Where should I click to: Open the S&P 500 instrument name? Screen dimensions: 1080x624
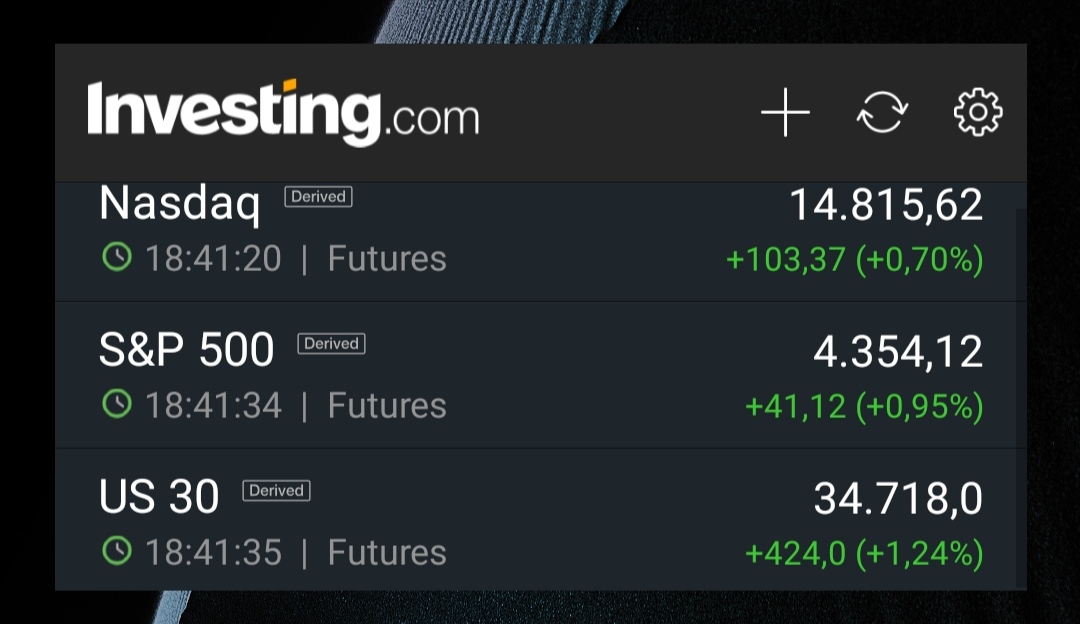point(186,351)
